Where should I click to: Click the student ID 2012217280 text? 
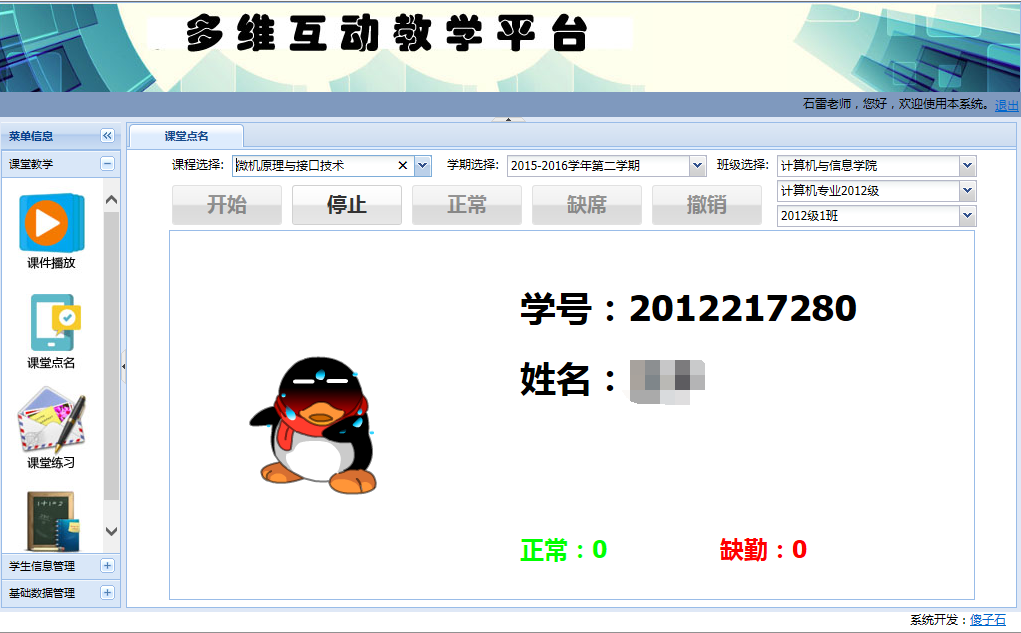(742, 308)
